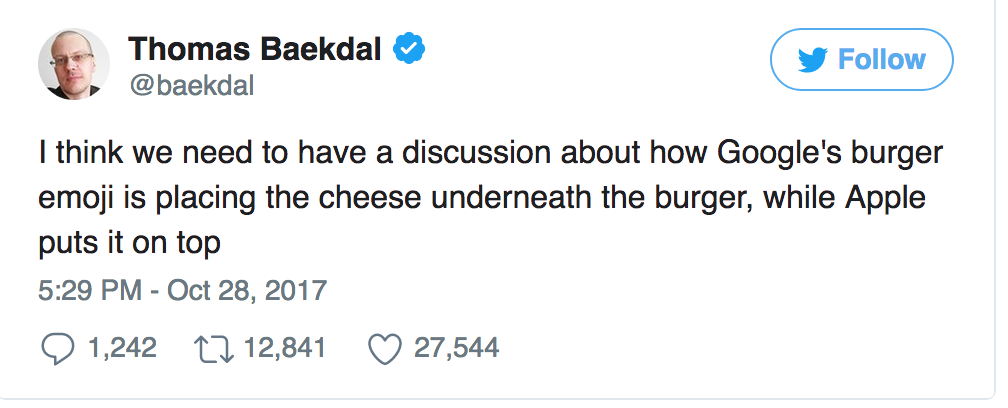1008x408 pixels.
Task: Click the Oct 28, 2017 date
Action: click(245, 291)
